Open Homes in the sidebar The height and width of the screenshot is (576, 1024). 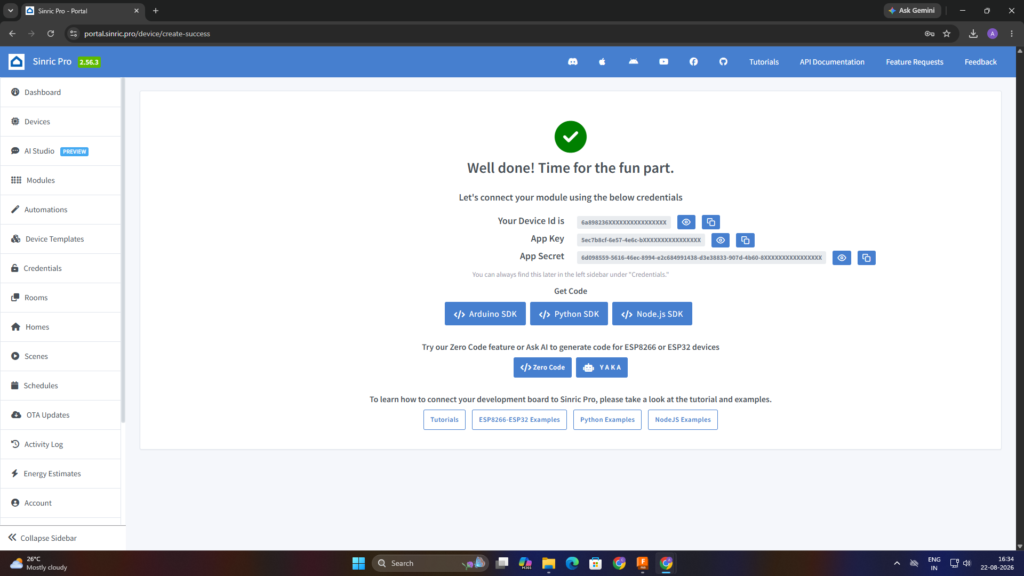tap(61, 327)
